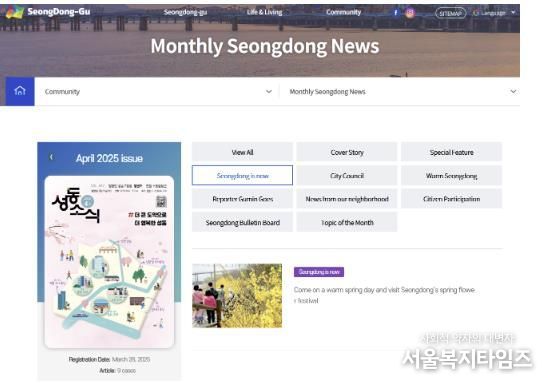Select the View All category
The height and width of the screenshot is (383, 550).
[x=242, y=152]
